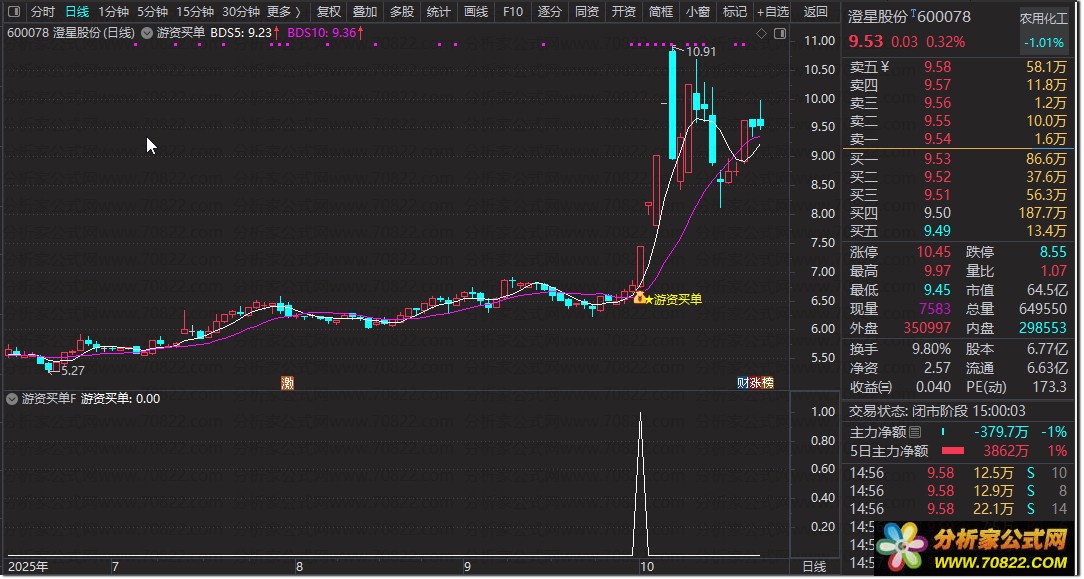Switch to 5分钟 period
This screenshot has height=579, width=1084.
[152, 12]
